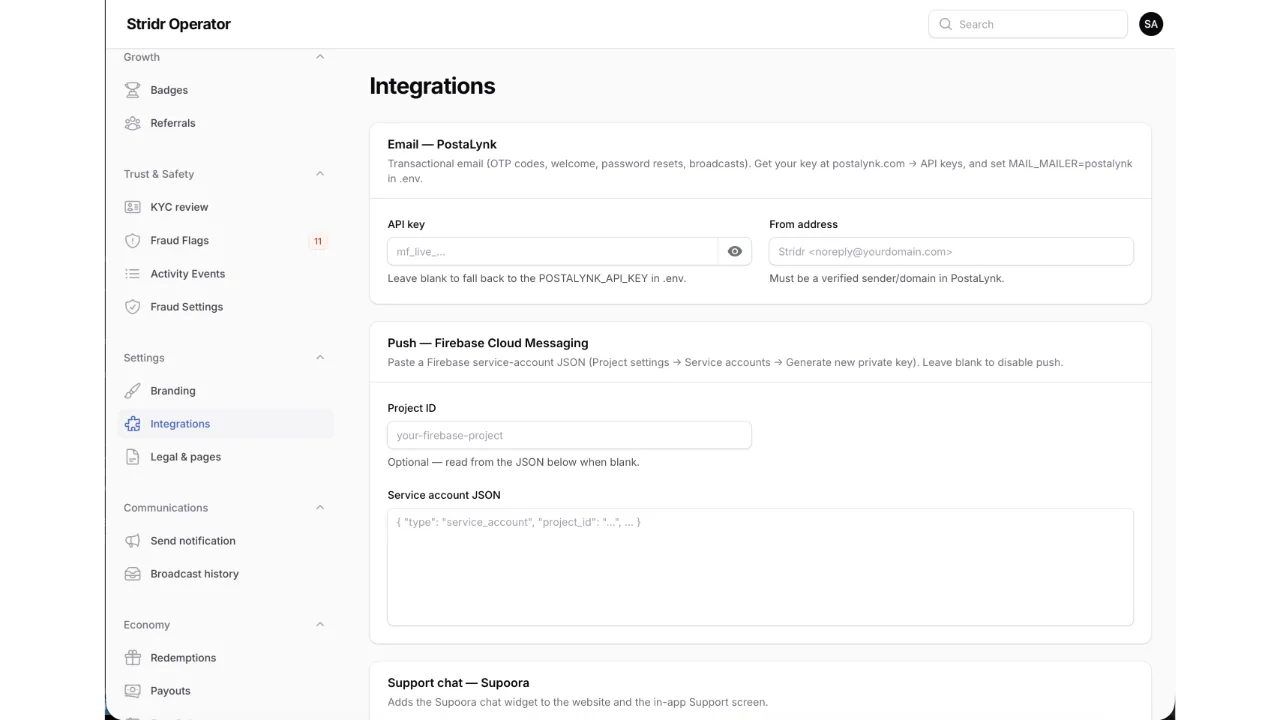Click the Stridr Operator title
The height and width of the screenshot is (720, 1280).
point(179,24)
